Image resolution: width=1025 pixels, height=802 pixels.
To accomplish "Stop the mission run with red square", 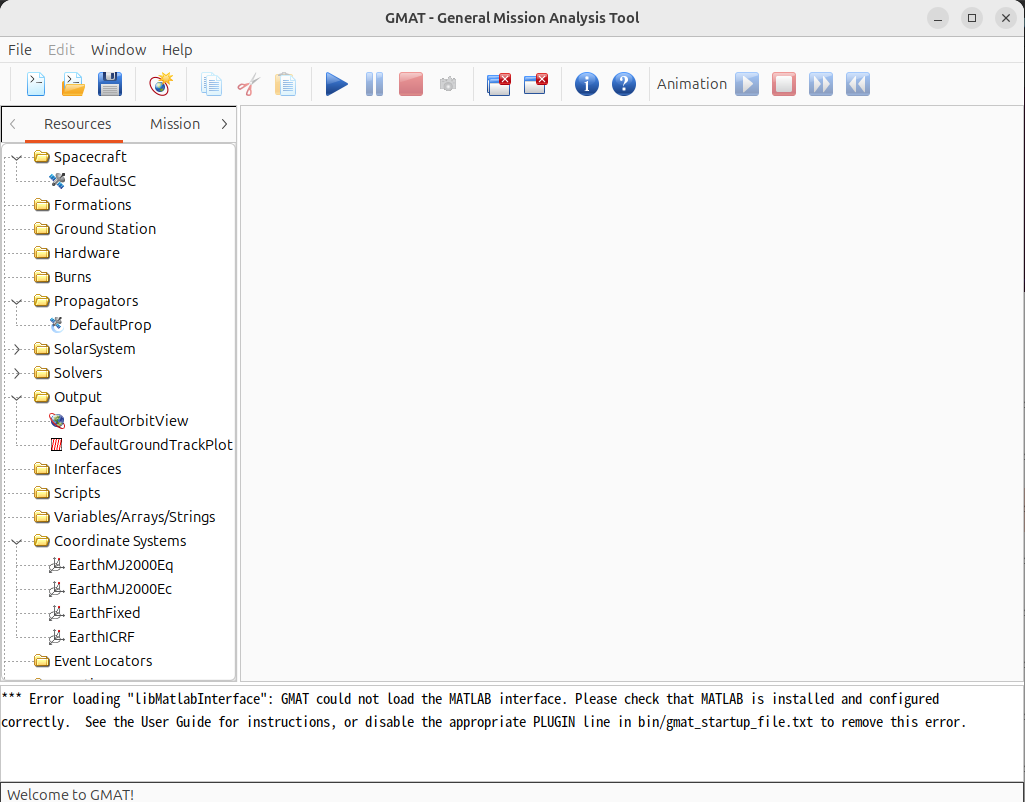I will pyautogui.click(x=411, y=84).
